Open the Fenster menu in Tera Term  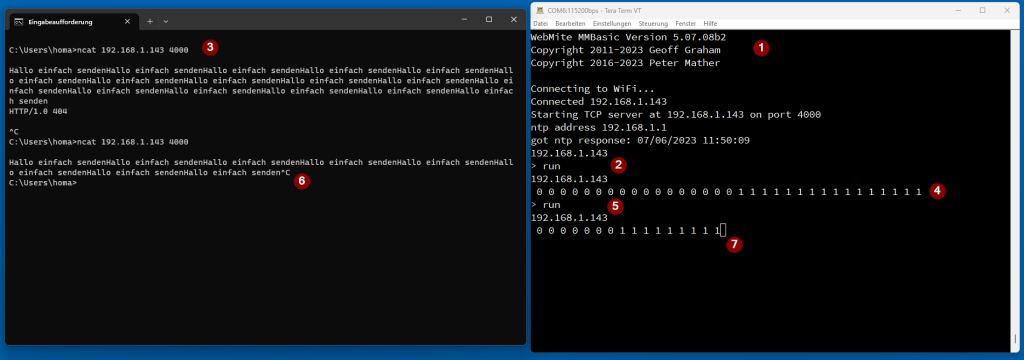(x=686, y=24)
